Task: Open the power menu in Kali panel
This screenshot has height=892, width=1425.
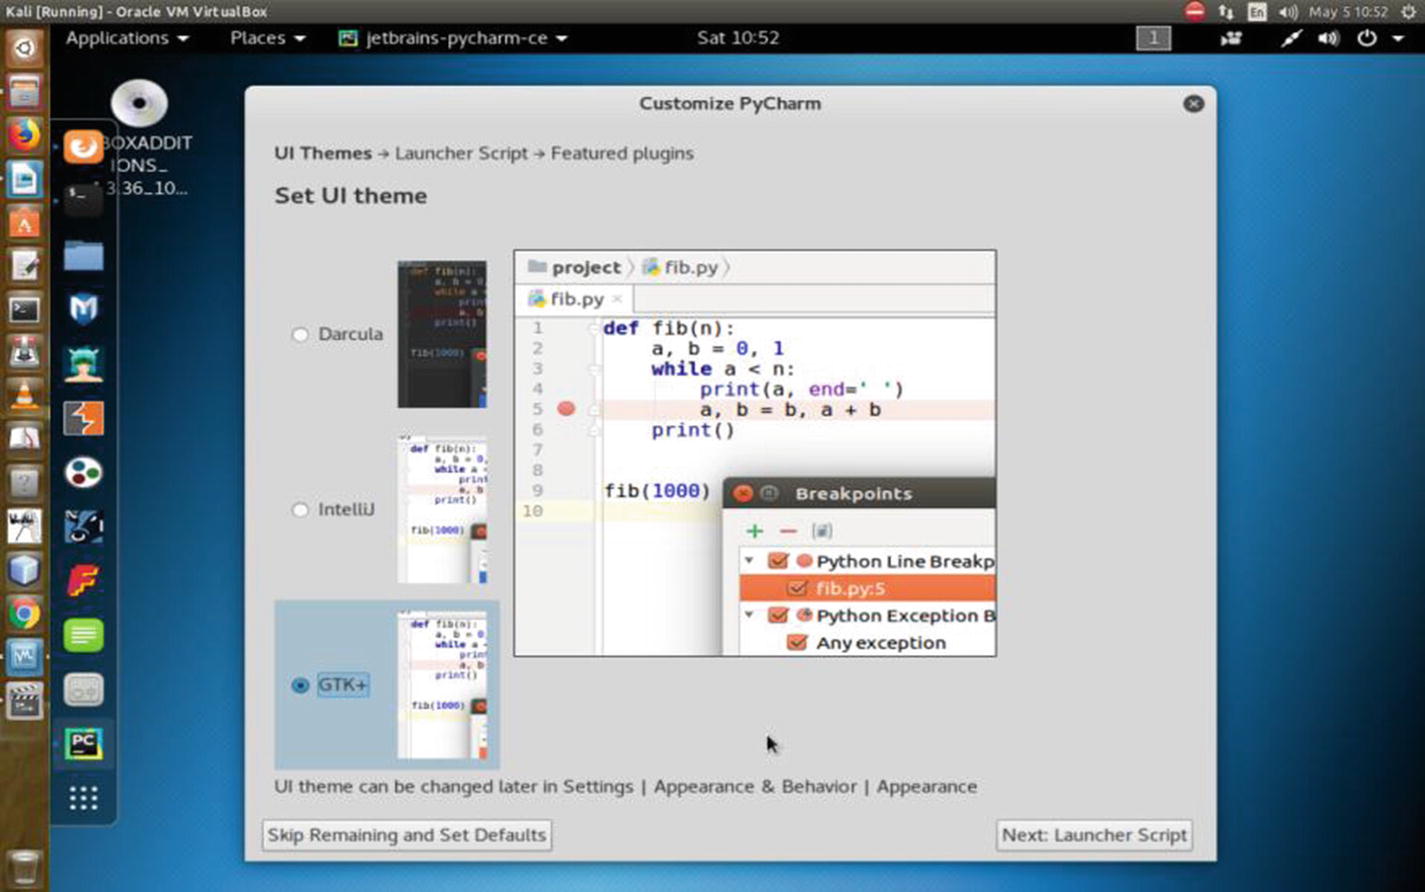Action: coord(1366,38)
